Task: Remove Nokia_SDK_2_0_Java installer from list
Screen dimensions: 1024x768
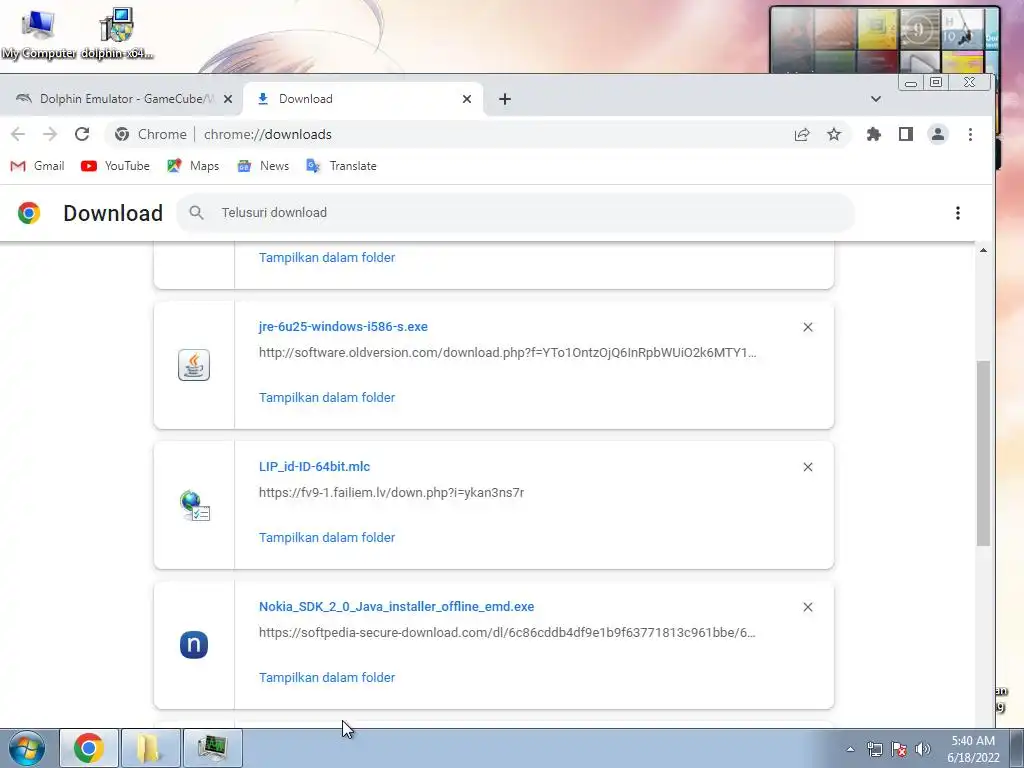Action: pos(808,607)
